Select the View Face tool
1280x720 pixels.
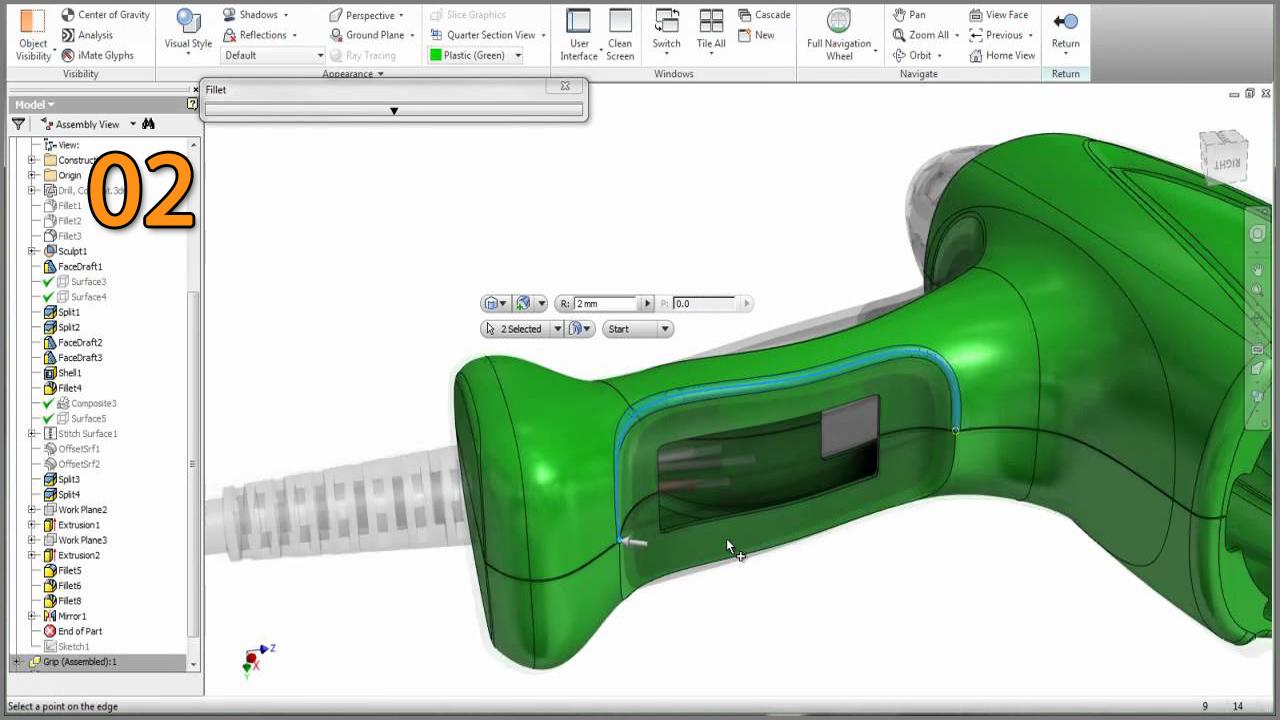coord(976,15)
